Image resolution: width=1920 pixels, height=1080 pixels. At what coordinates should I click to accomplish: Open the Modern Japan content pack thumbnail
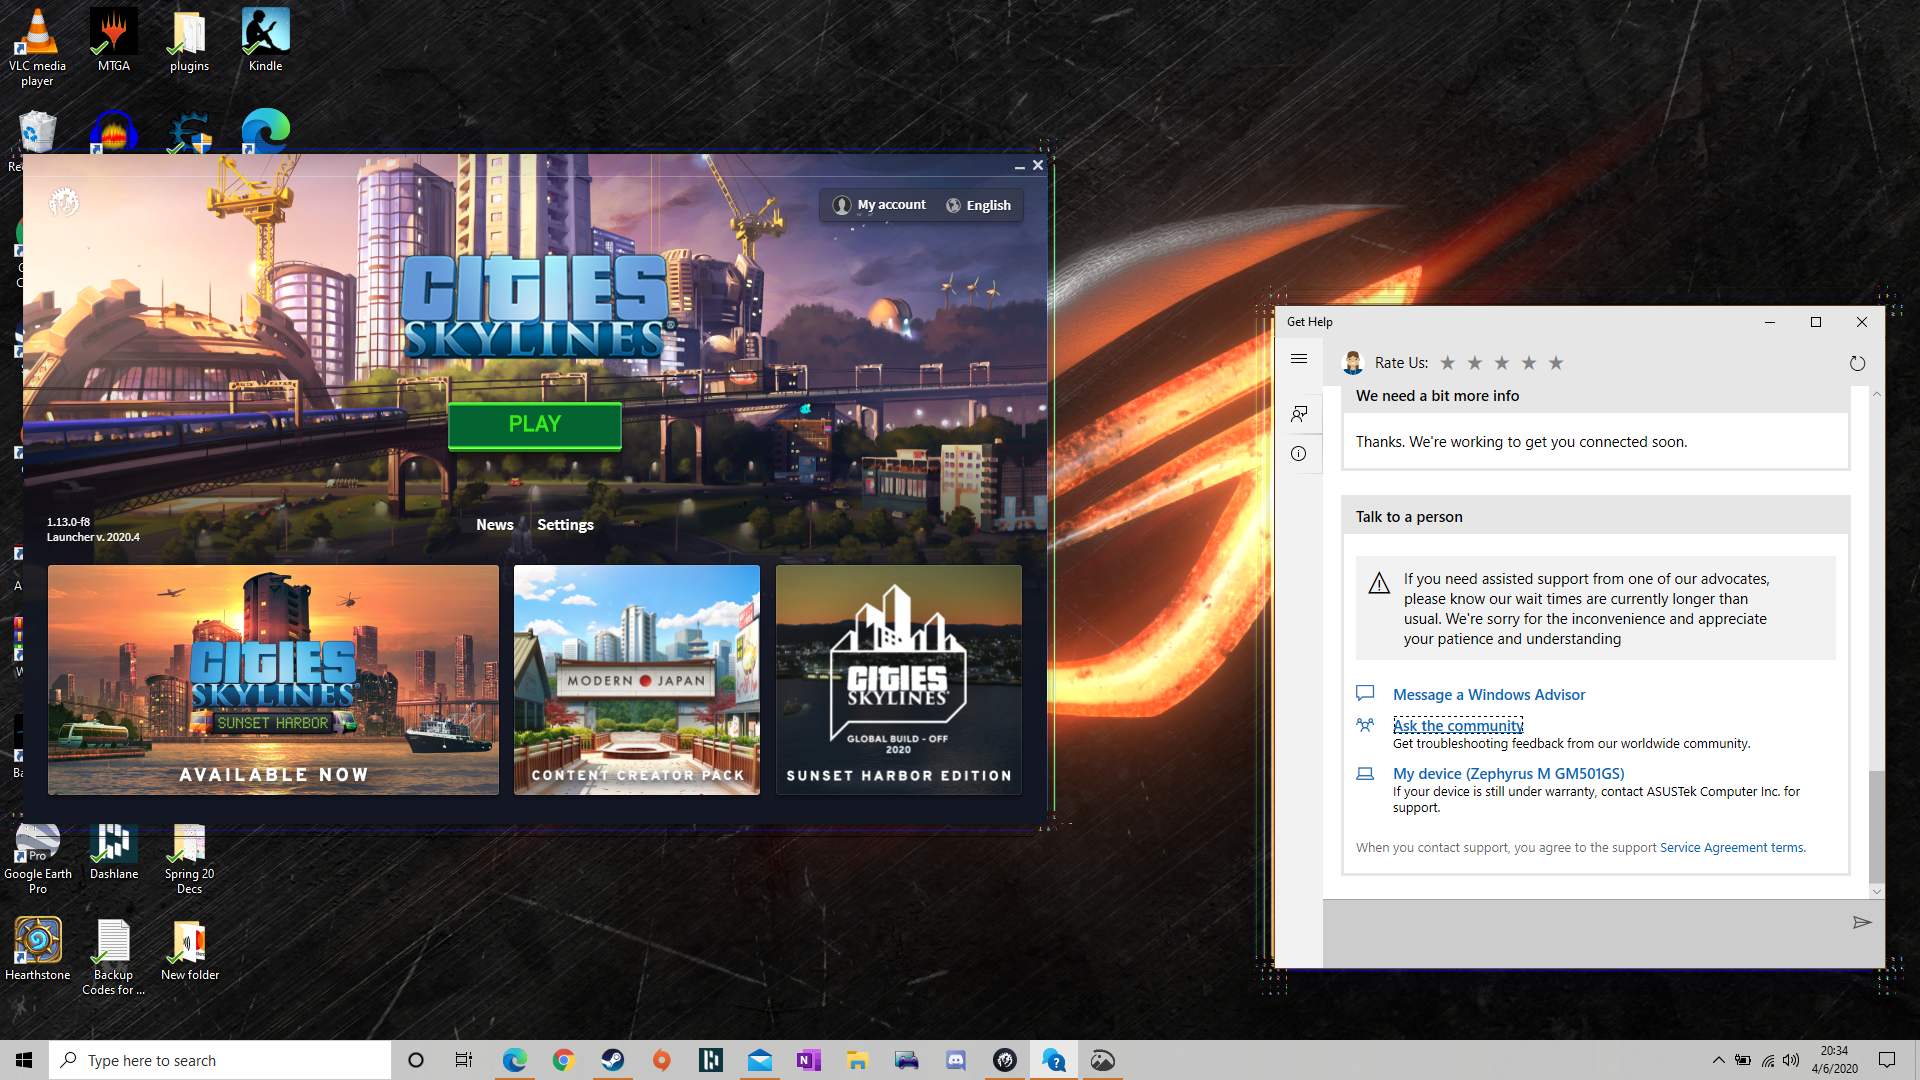pos(636,680)
